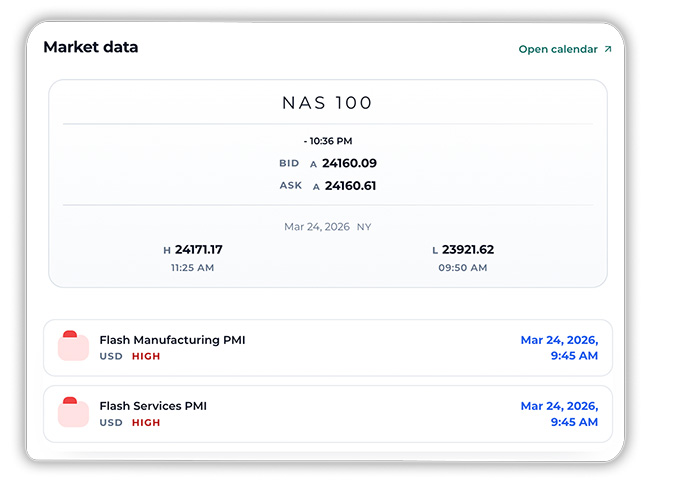Image resolution: width=700 pixels, height=487 pixels.
Task: Click the daily low value 23921.62
Action: click(468, 250)
